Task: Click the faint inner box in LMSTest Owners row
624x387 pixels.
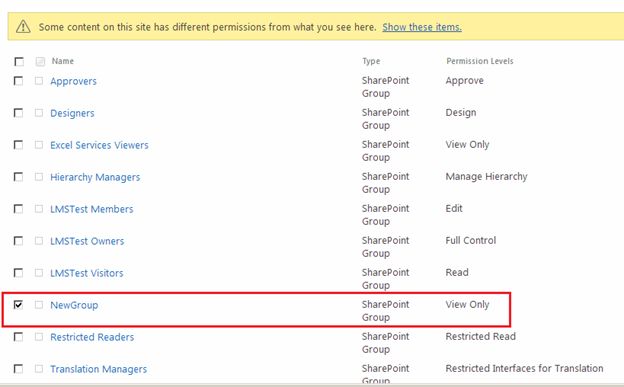Action: pyautogui.click(x=39, y=240)
